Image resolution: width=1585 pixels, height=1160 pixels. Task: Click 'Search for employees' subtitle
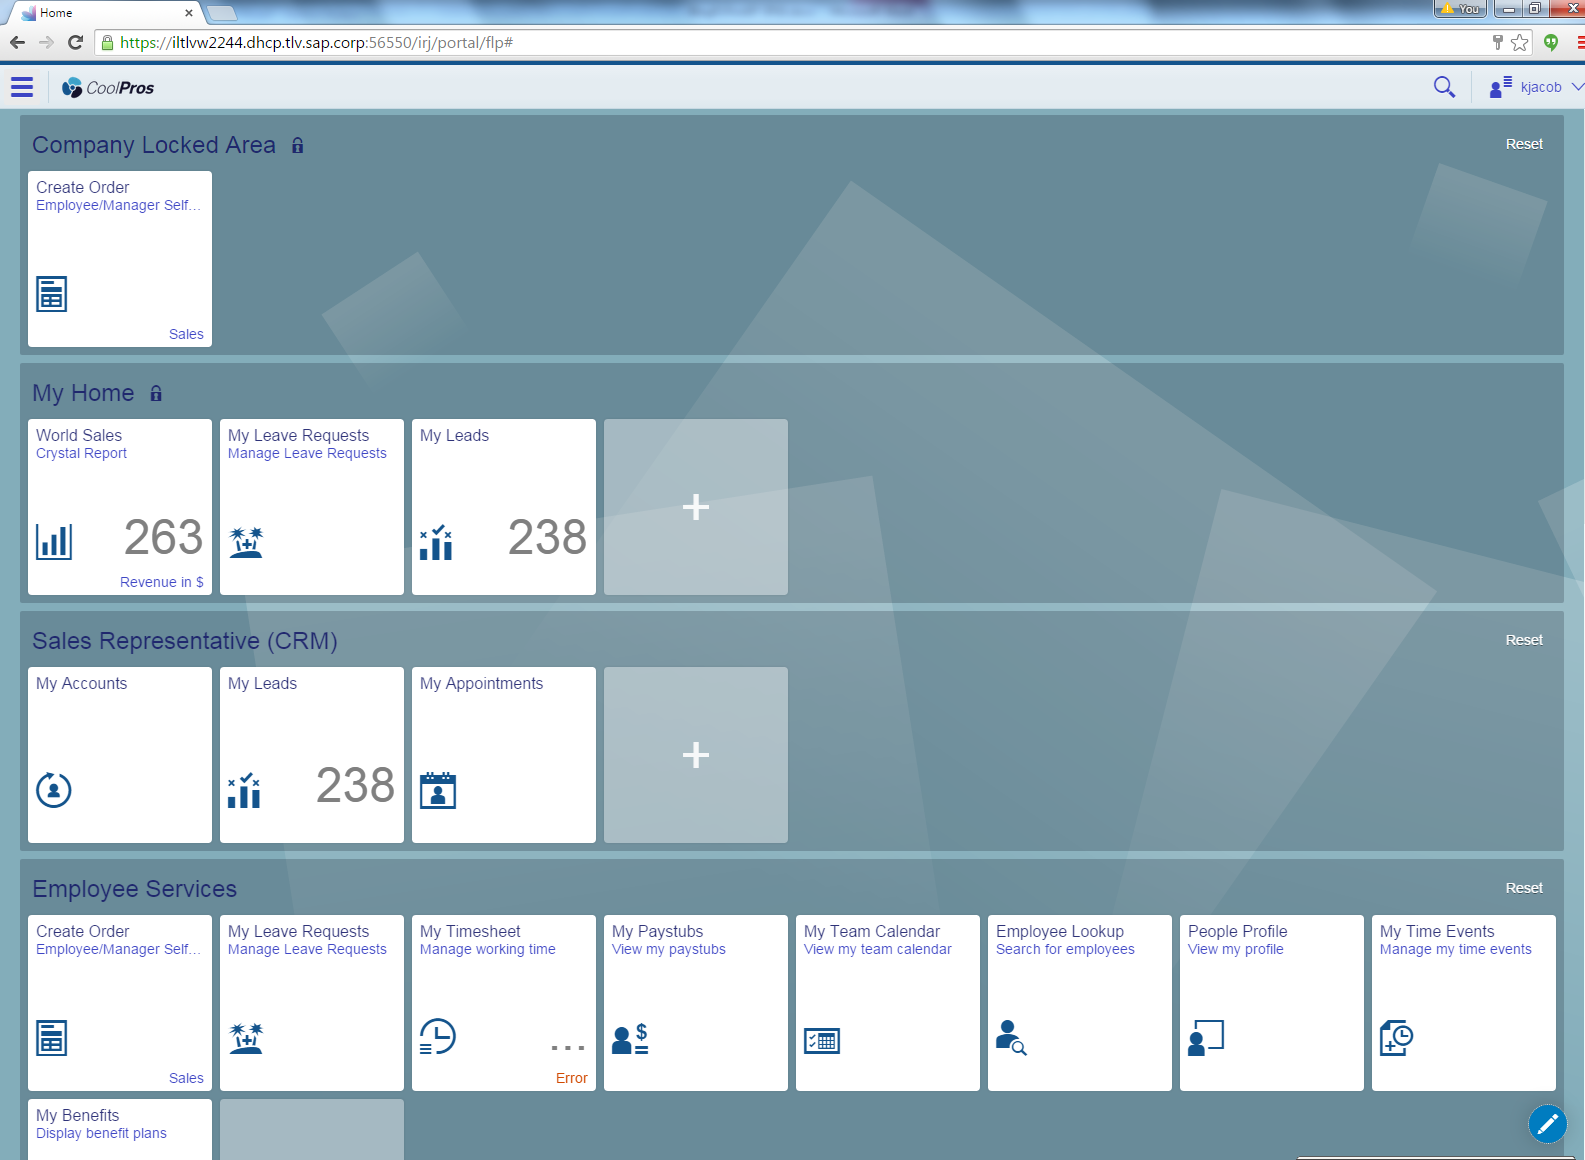tap(1065, 949)
